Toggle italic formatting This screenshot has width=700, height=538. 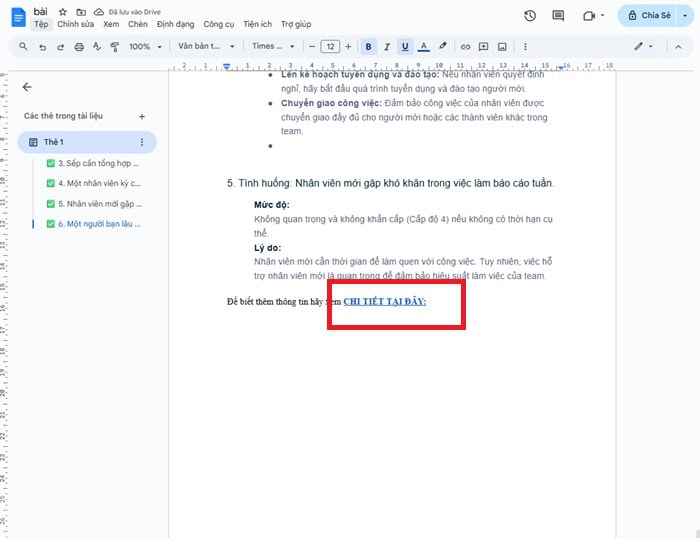387,46
